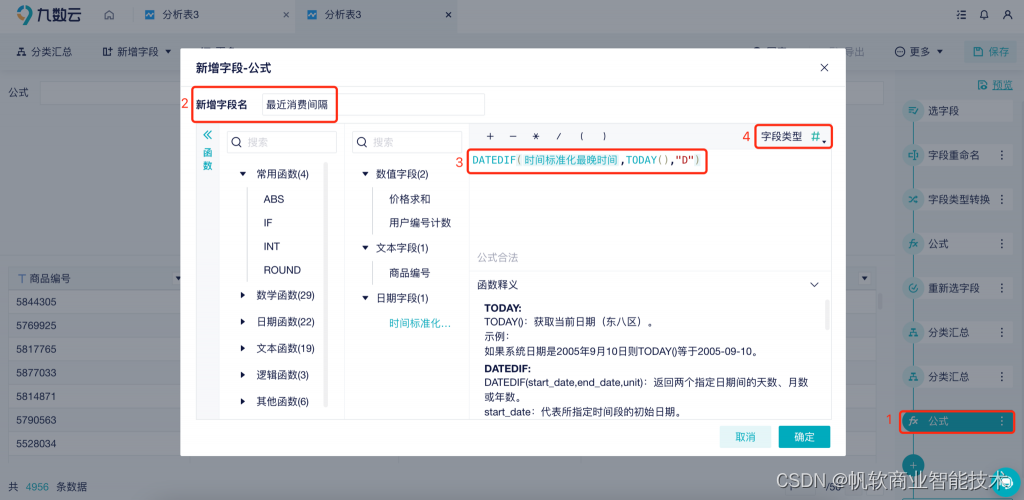Open the 字段类型 dropdown
Viewport: 1024px width, 500px height.
[x=793, y=136]
